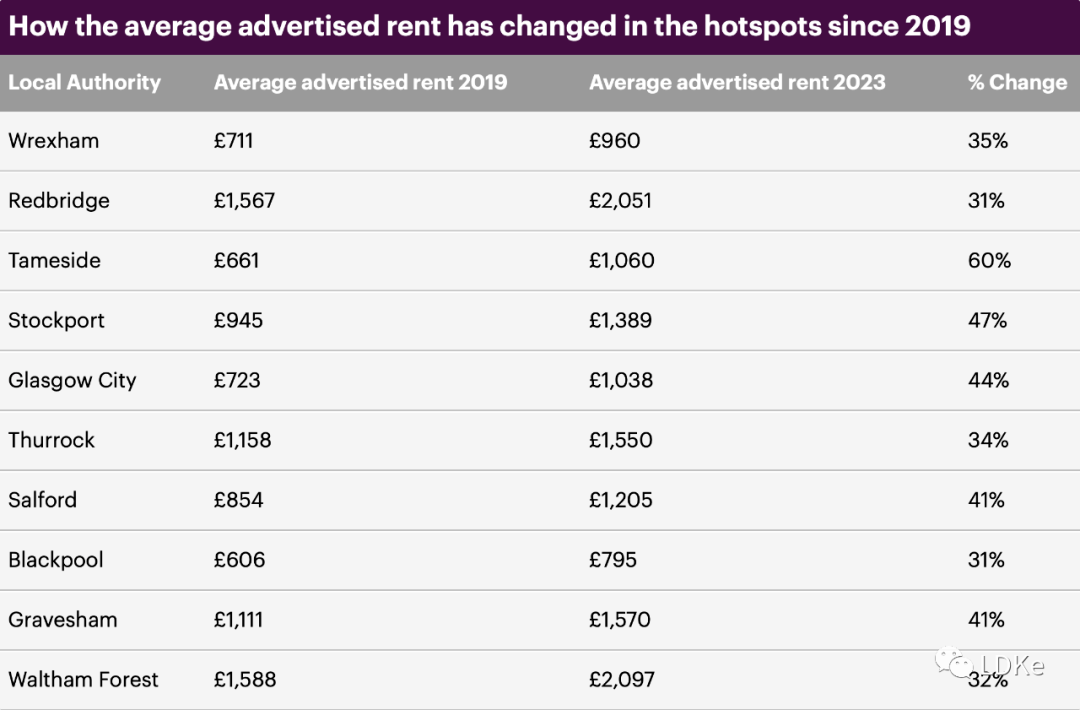Click the table title about hotspots since 2019
Viewport: 1080px width, 710px height.
489,26
